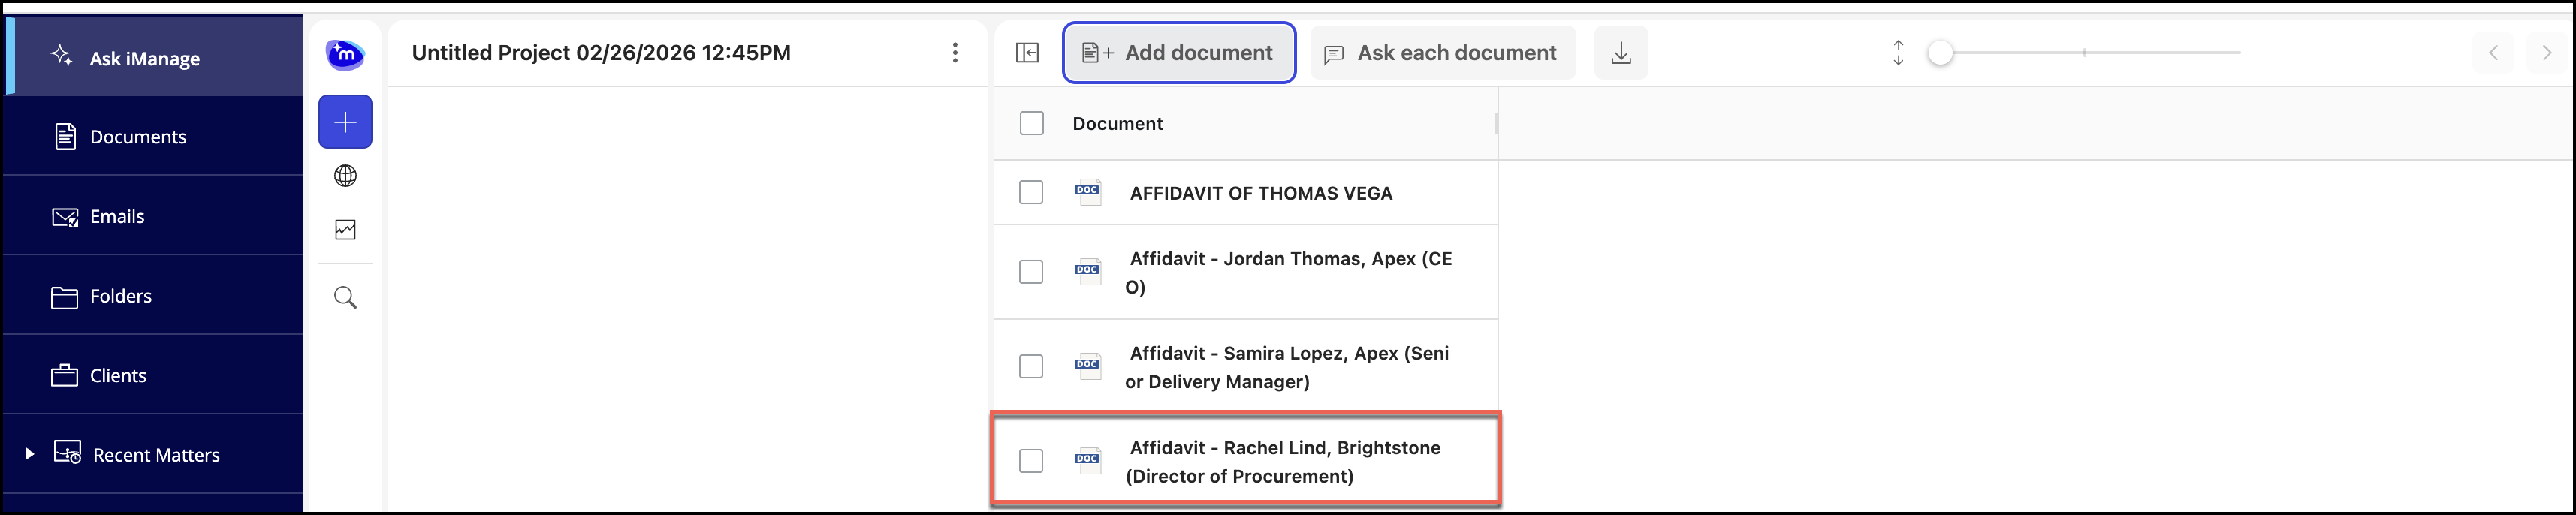The image size is (2576, 515).
Task: Open Emails in left navigation
Action: [116, 217]
